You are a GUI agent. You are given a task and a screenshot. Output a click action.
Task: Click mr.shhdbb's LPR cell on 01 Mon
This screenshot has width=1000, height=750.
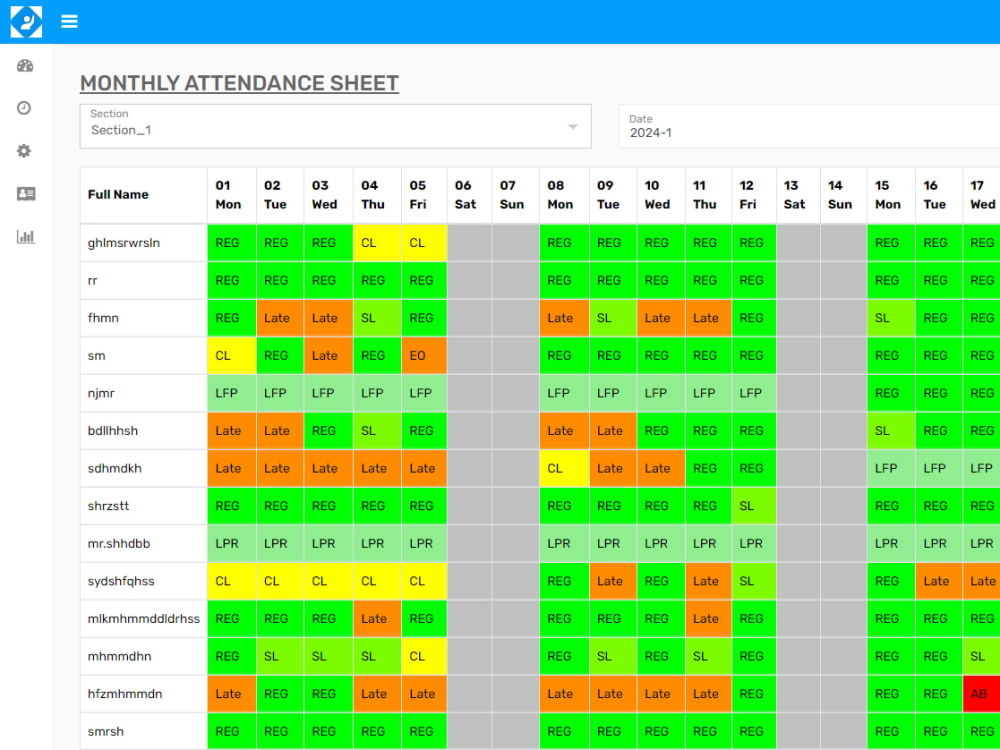[232, 543]
